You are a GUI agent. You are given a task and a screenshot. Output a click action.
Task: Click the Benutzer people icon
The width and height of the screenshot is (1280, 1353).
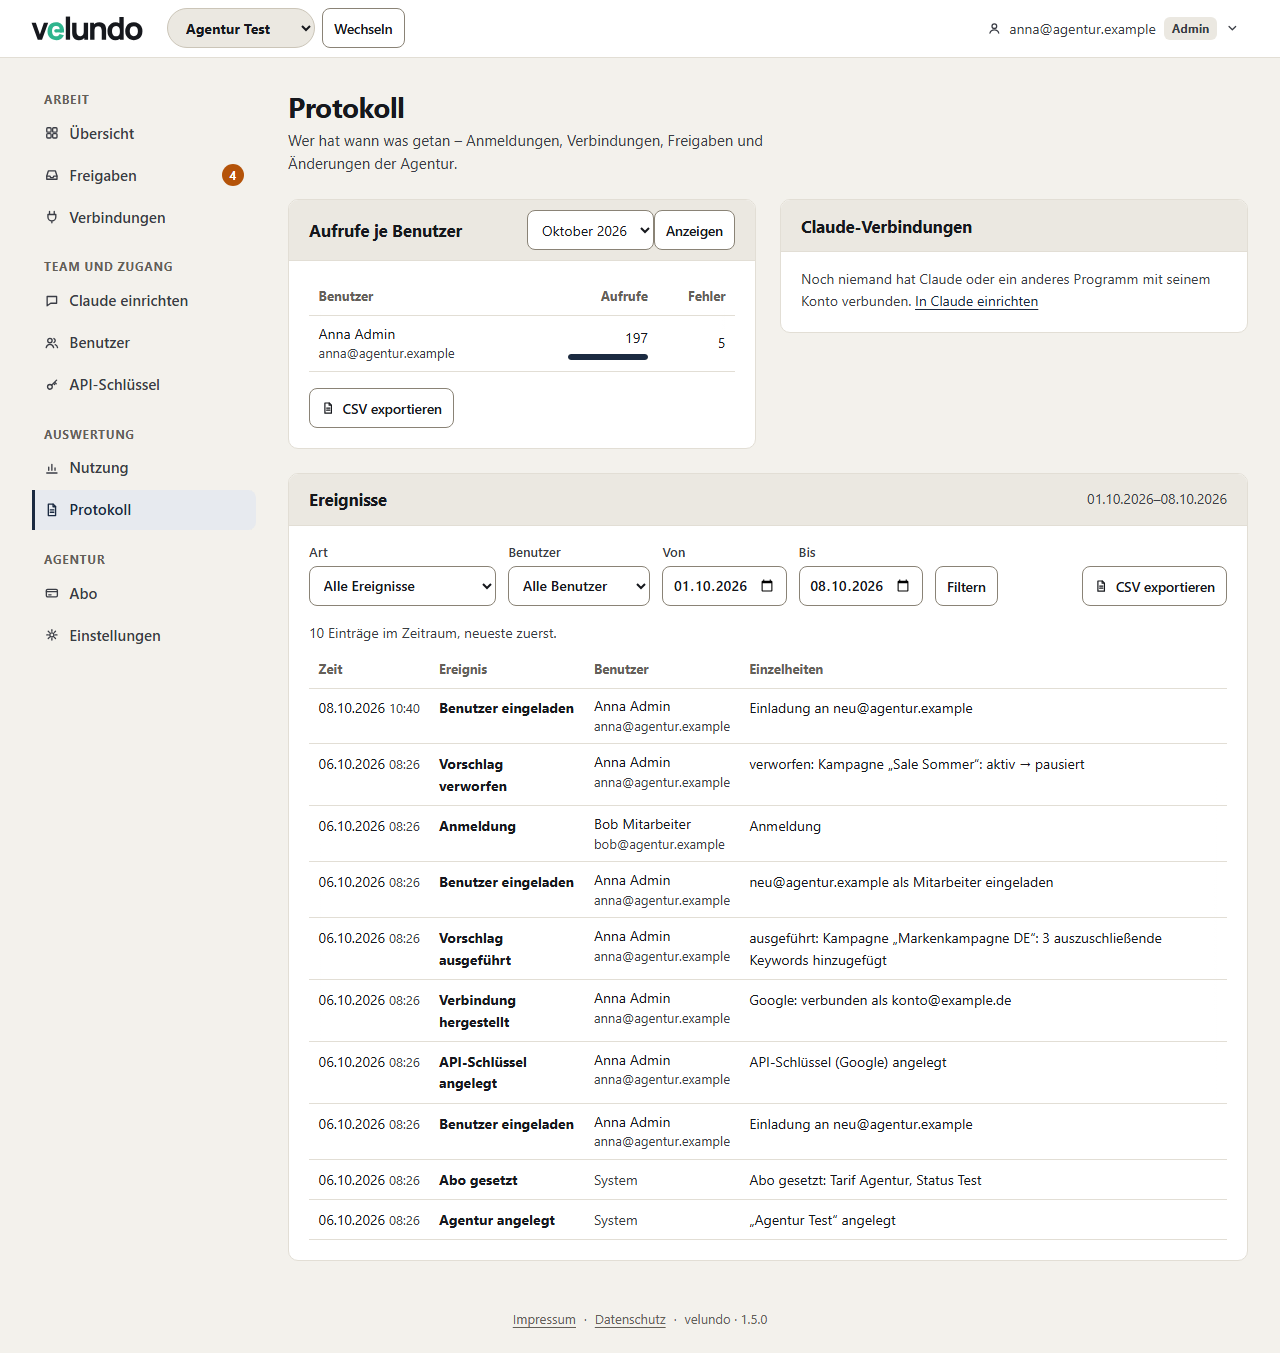click(52, 342)
